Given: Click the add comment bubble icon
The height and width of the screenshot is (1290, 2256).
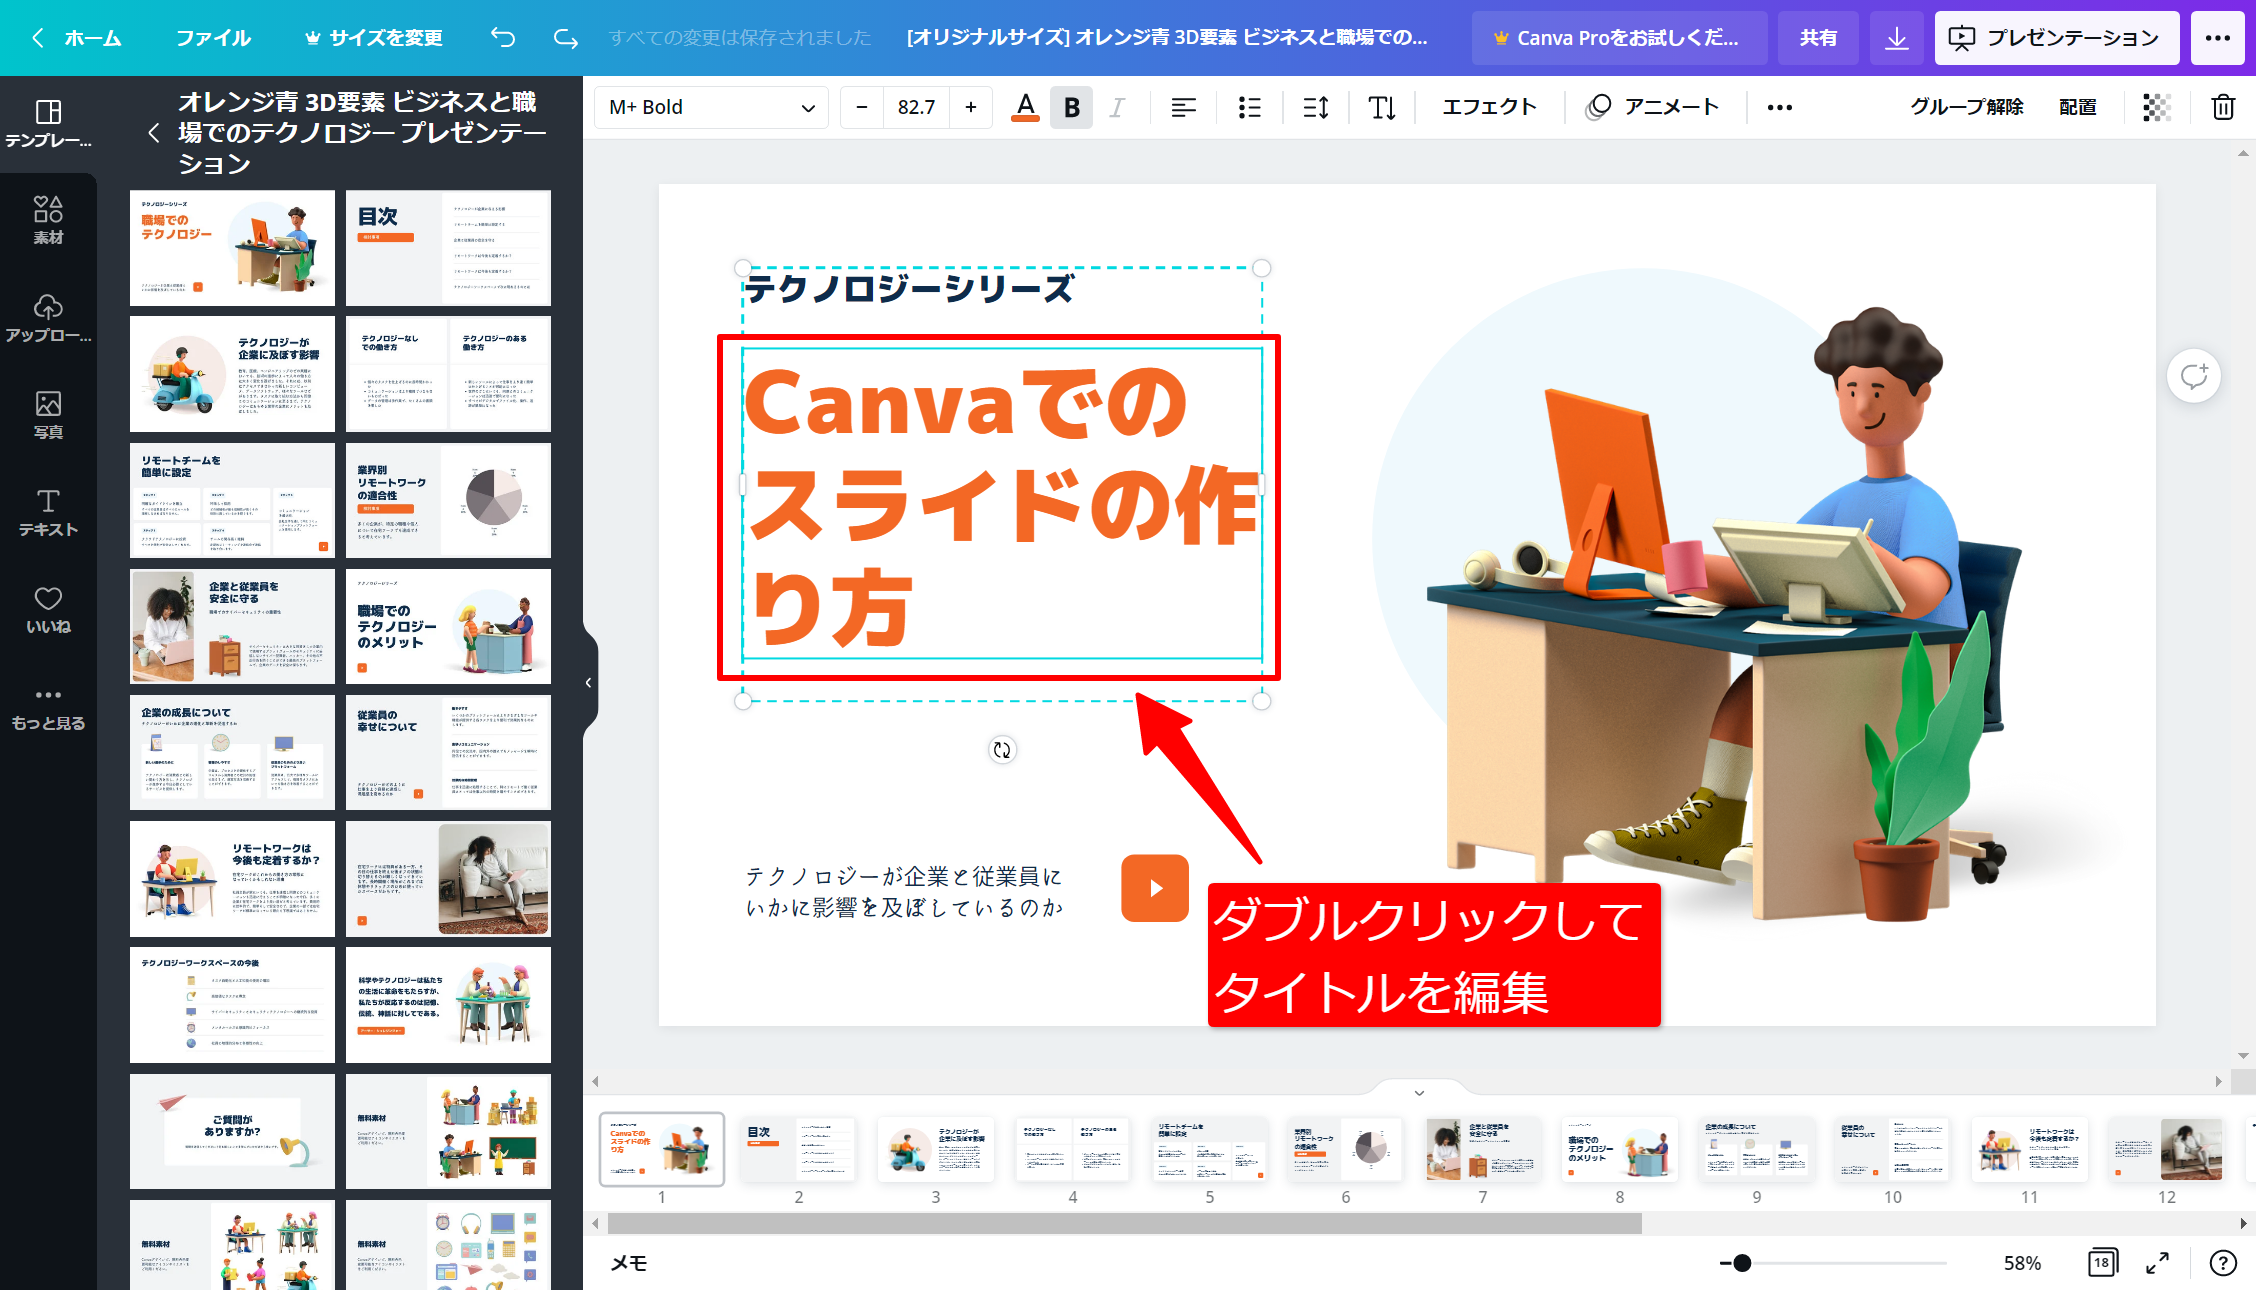Looking at the screenshot, I should click(2194, 377).
